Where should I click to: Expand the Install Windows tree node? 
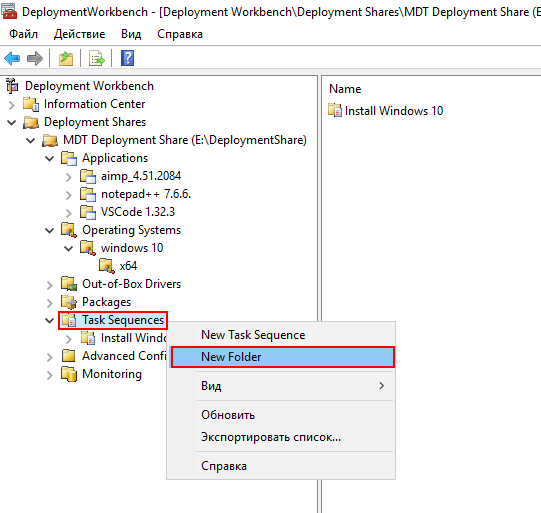[x=69, y=339]
